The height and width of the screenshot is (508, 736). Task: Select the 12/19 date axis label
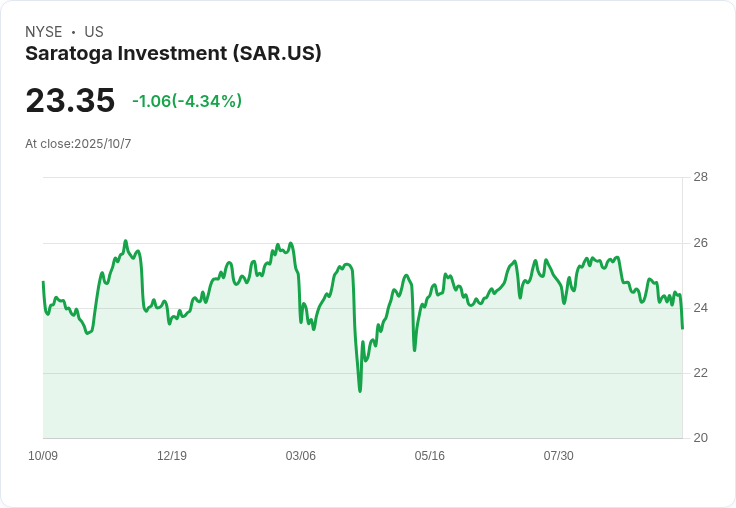pyautogui.click(x=172, y=456)
